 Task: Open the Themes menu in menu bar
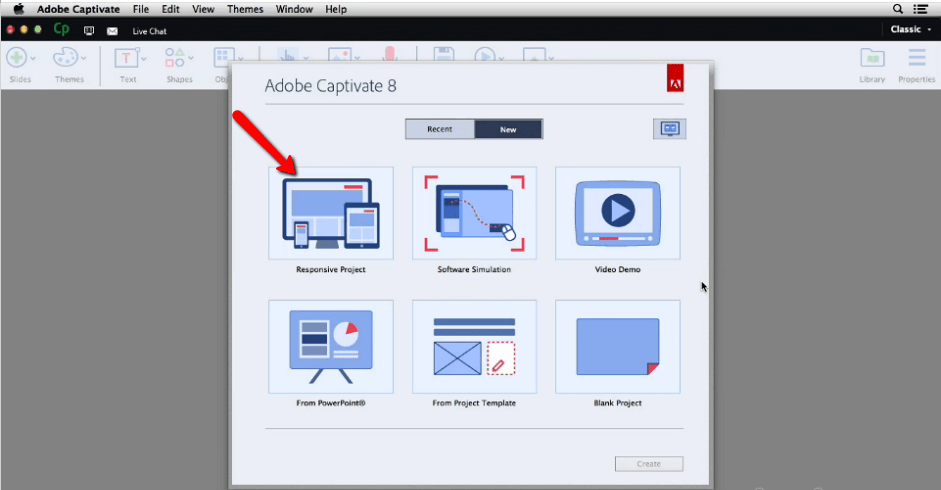(x=245, y=9)
